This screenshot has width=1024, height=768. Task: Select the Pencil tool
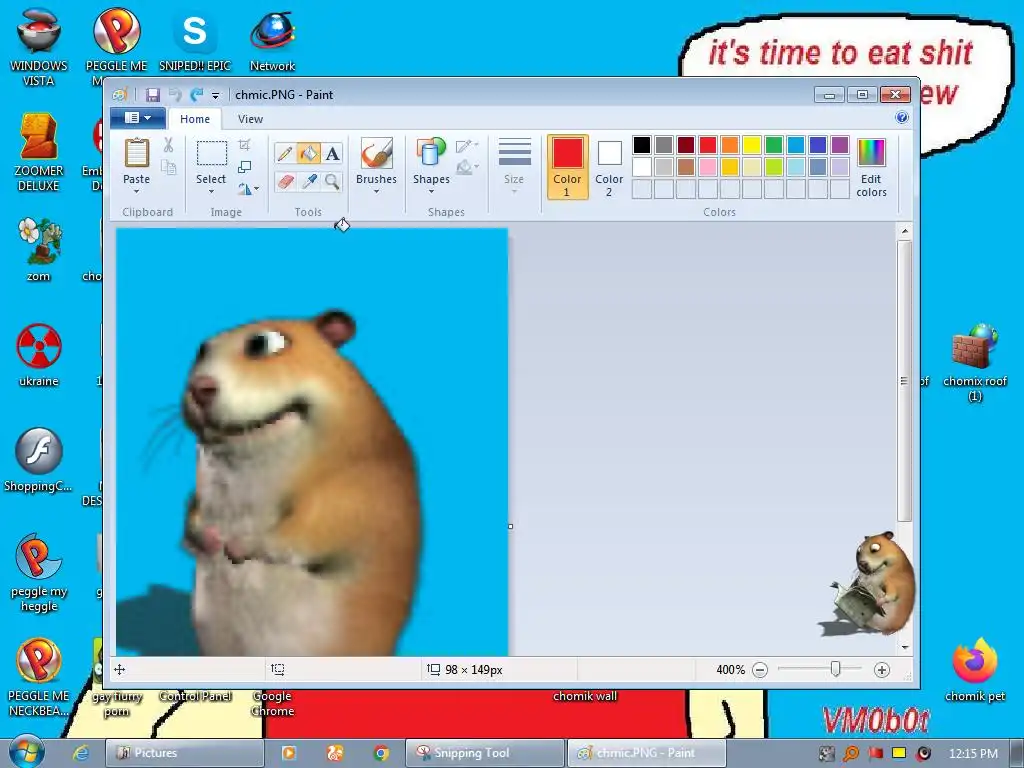click(x=284, y=154)
